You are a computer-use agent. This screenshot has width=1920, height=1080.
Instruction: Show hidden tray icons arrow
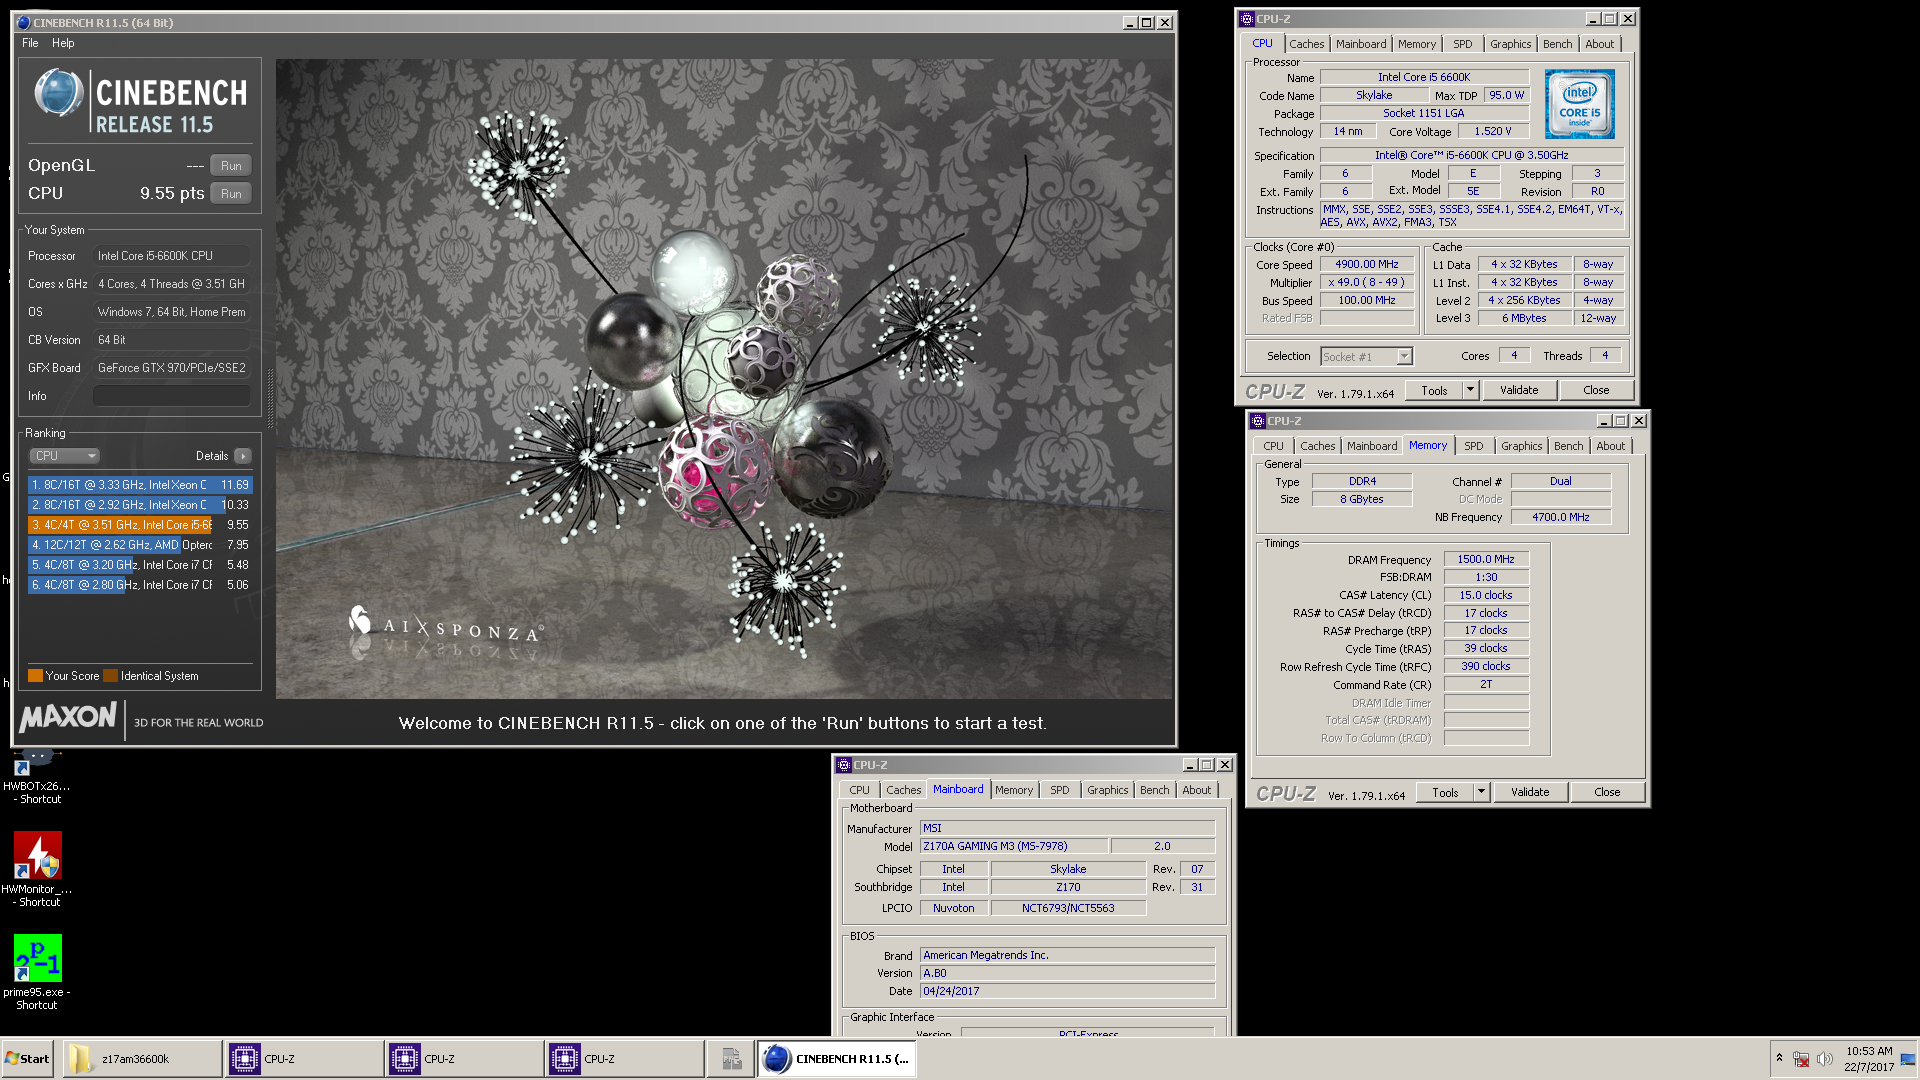1779,1058
